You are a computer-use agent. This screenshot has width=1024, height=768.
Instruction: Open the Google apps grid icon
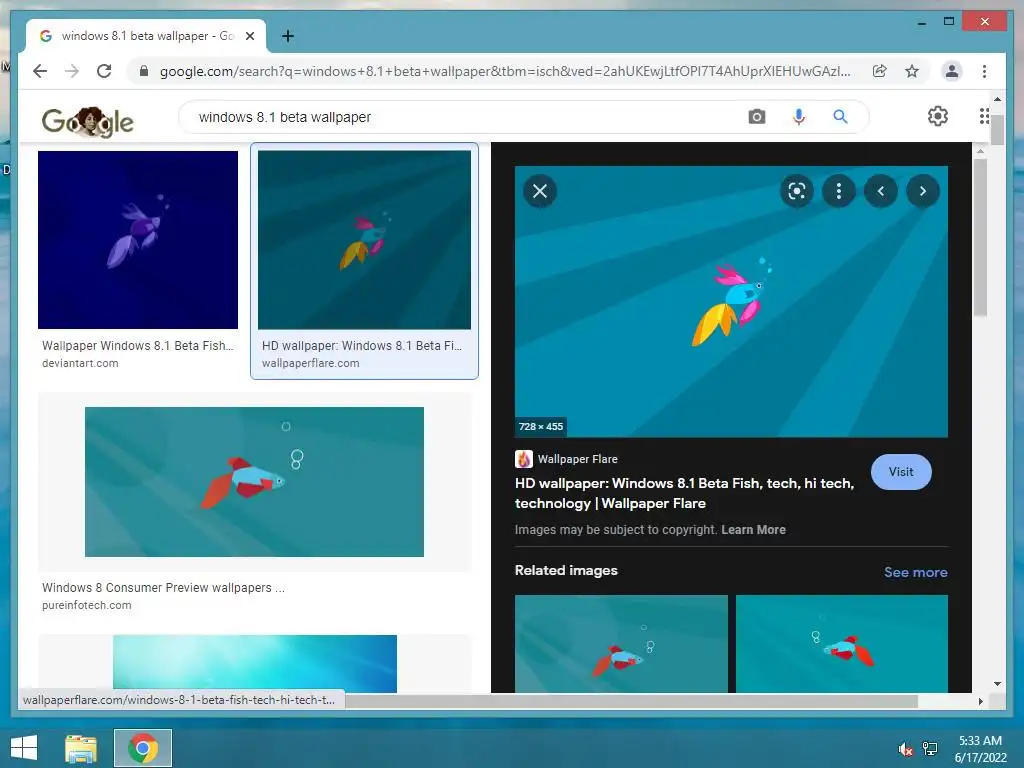click(984, 116)
